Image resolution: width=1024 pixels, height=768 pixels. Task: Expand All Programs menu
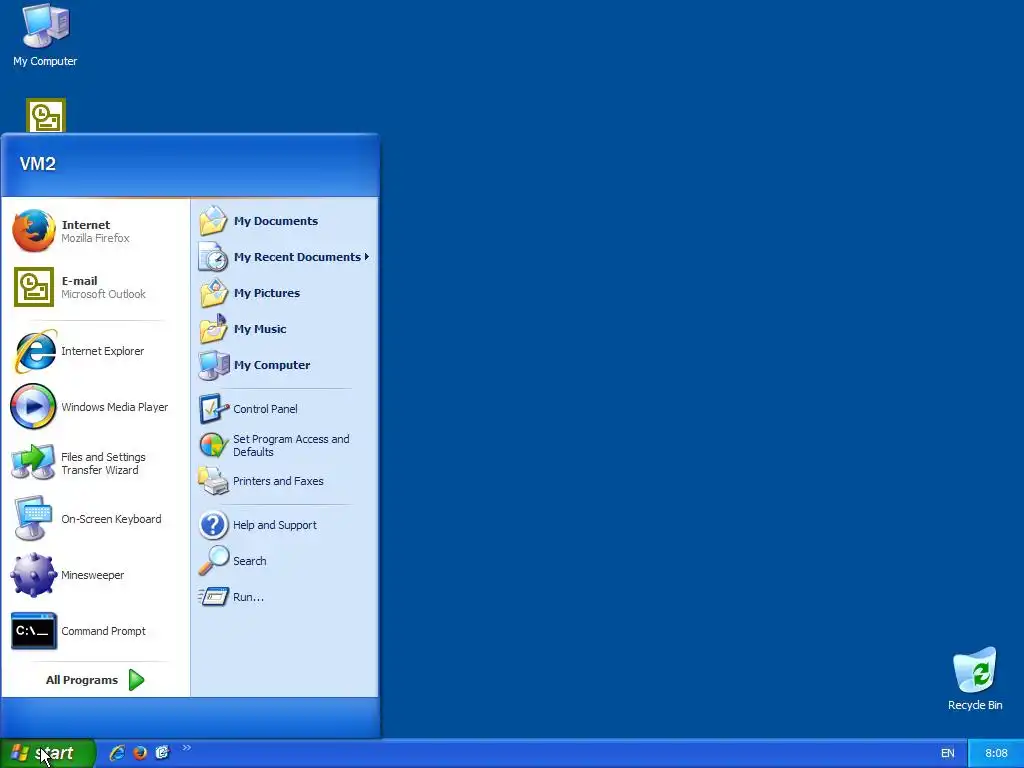coord(95,680)
